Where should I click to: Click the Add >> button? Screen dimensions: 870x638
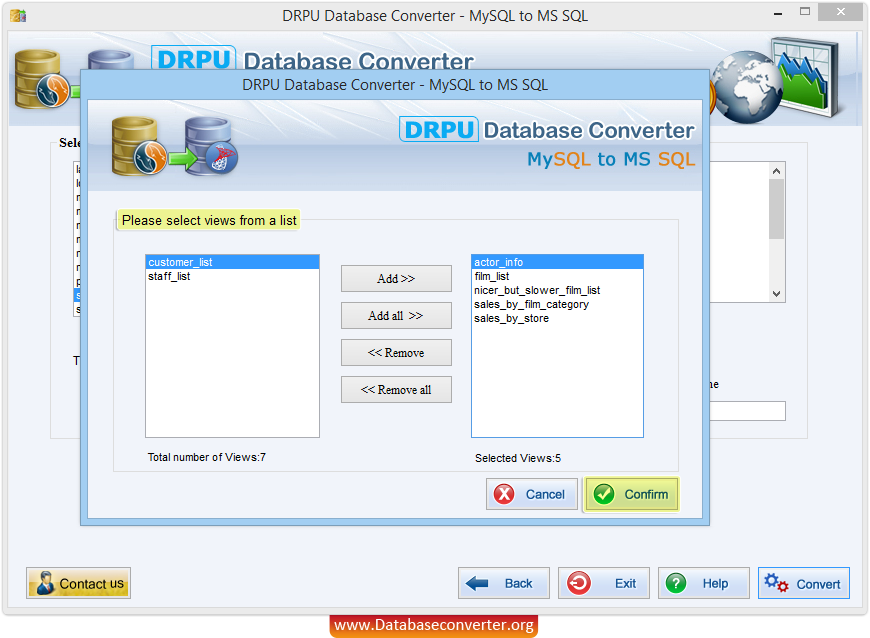pos(396,279)
